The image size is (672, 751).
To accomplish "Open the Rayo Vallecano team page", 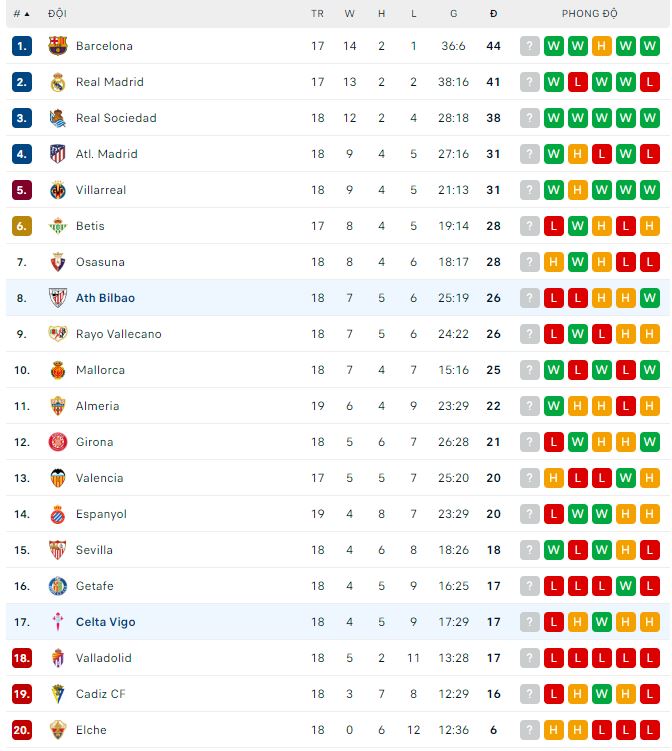I will (x=118, y=334).
